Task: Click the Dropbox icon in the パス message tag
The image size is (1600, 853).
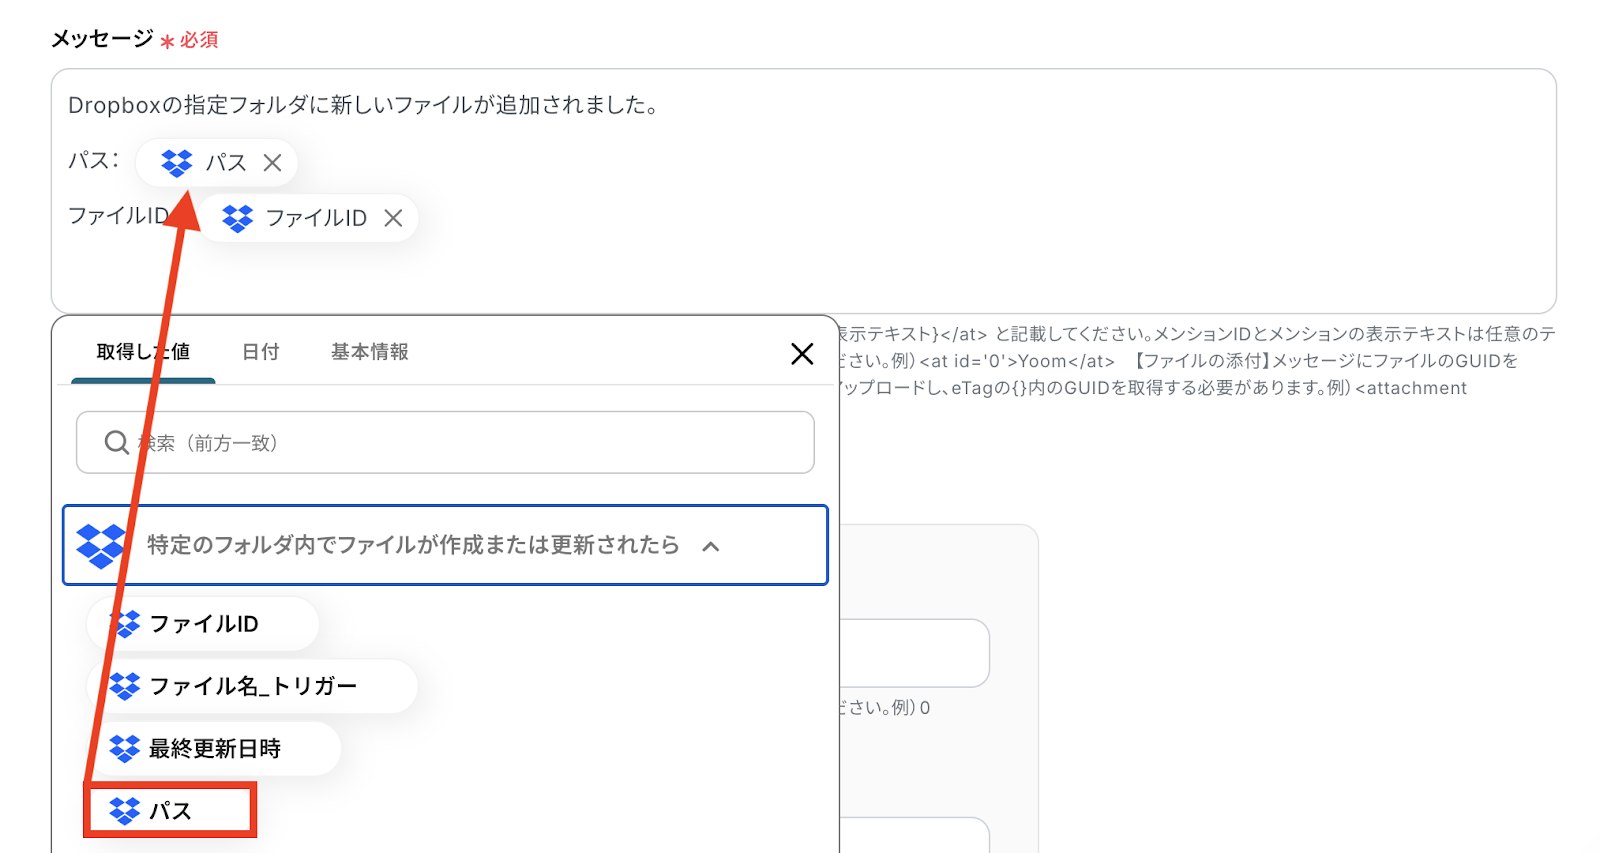Action: (177, 163)
